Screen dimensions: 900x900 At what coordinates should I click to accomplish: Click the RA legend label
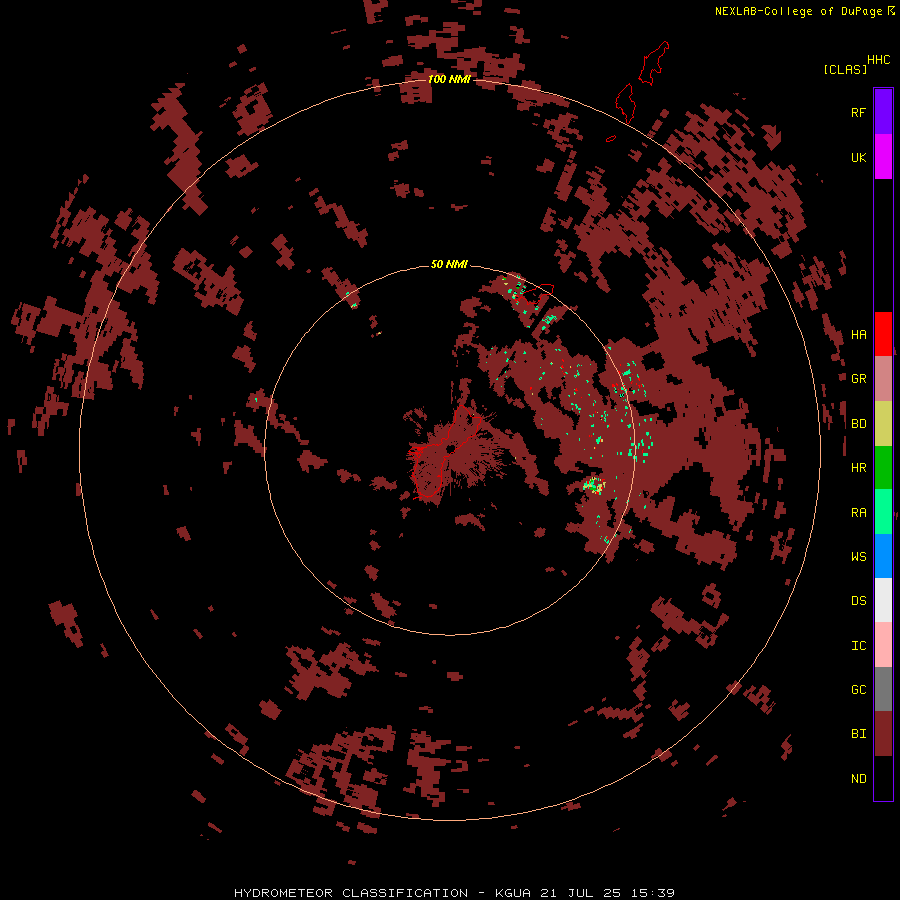coord(858,512)
